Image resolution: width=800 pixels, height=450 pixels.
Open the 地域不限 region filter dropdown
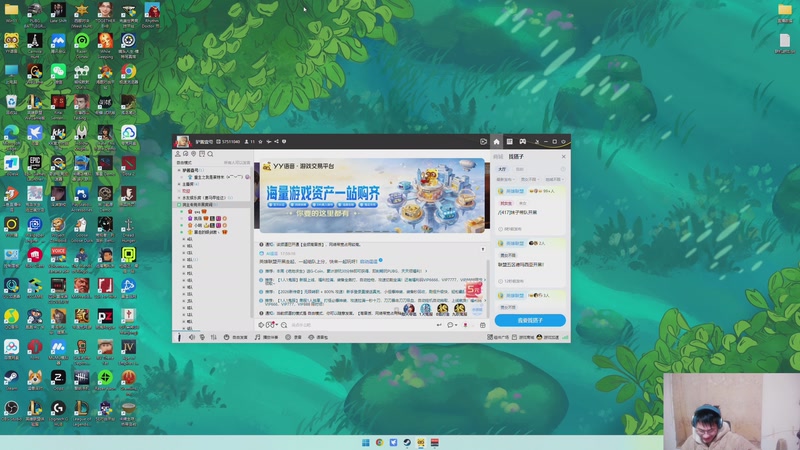coord(554,180)
